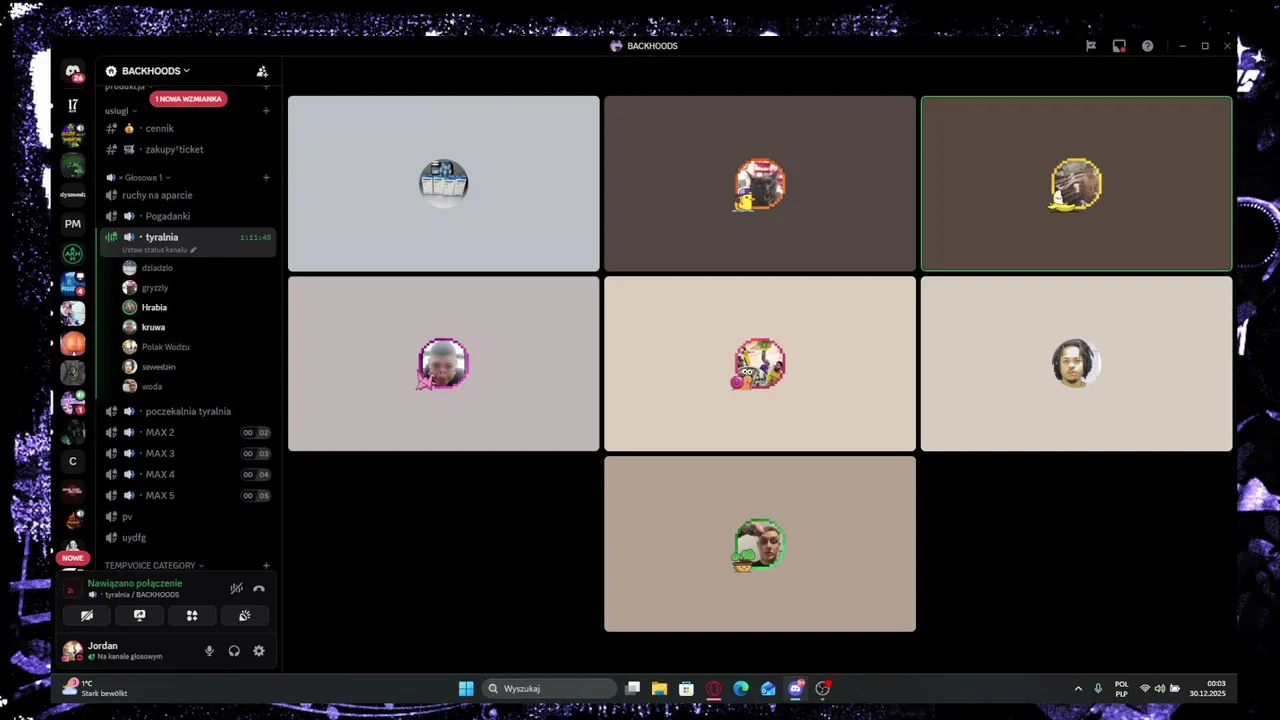The height and width of the screenshot is (720, 1280).
Task: Open the C server in server list
Action: coord(73,462)
